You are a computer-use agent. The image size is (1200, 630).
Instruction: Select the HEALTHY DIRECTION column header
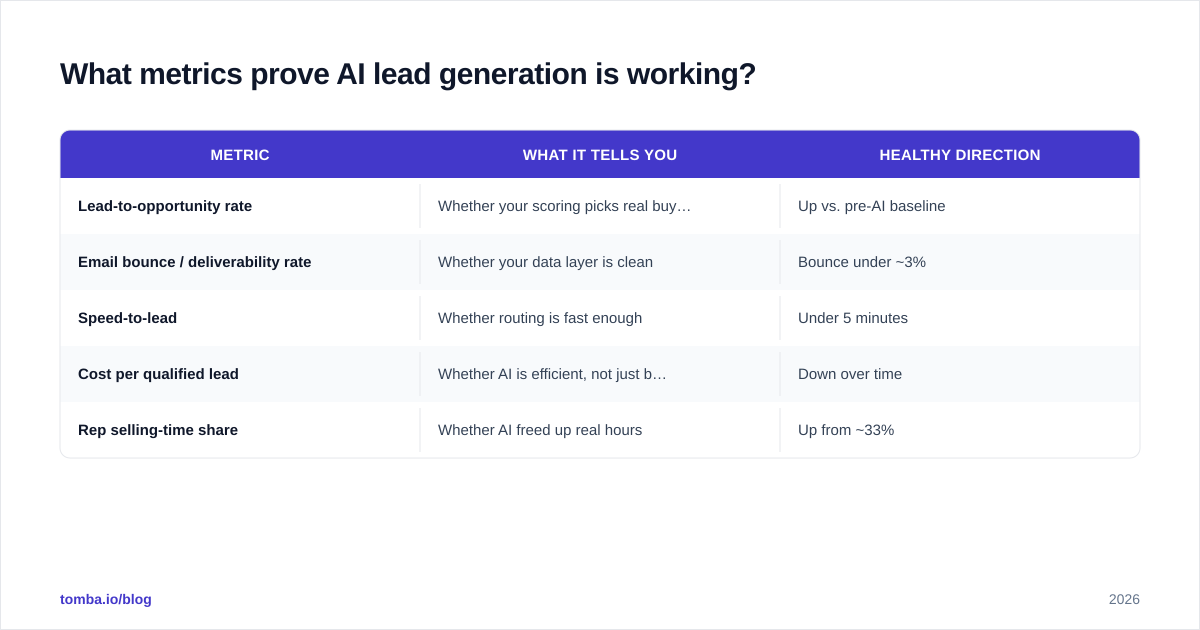pyautogui.click(x=960, y=155)
